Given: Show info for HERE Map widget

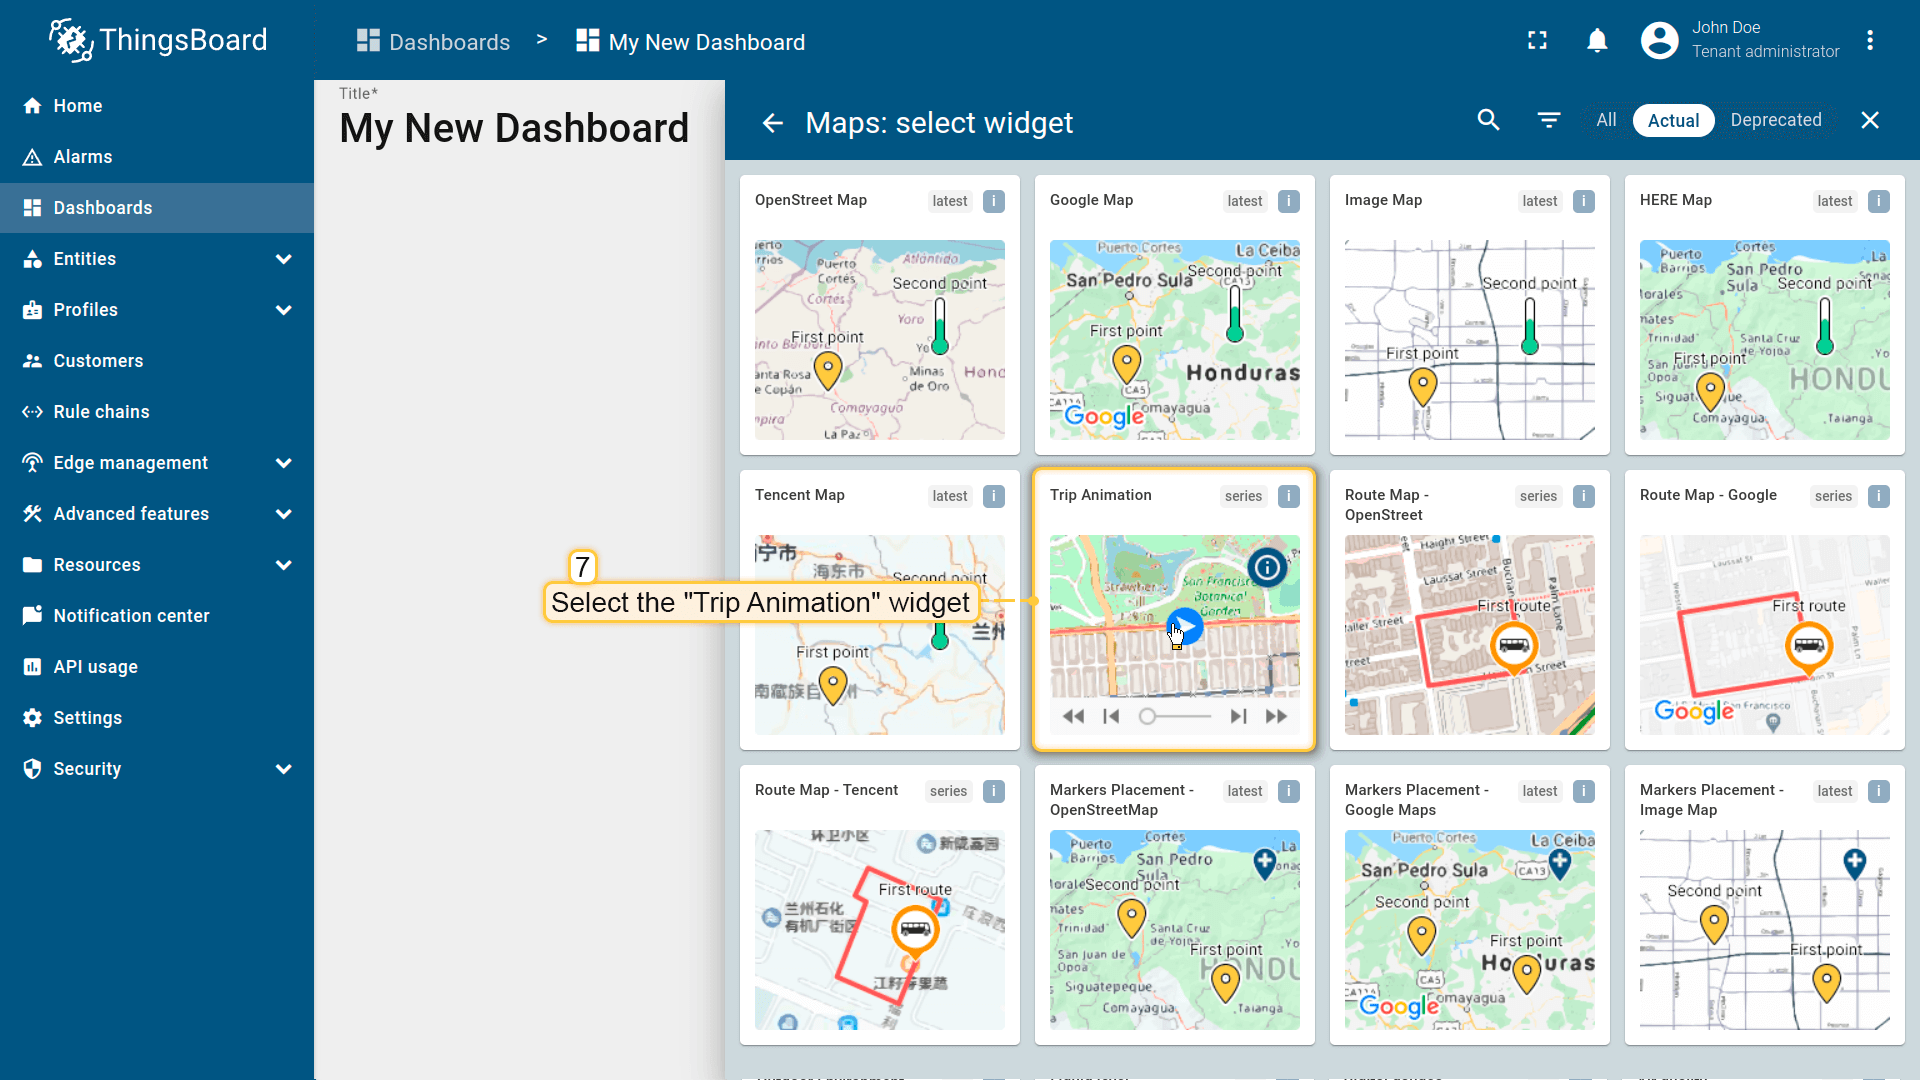Looking at the screenshot, I should [x=1879, y=201].
